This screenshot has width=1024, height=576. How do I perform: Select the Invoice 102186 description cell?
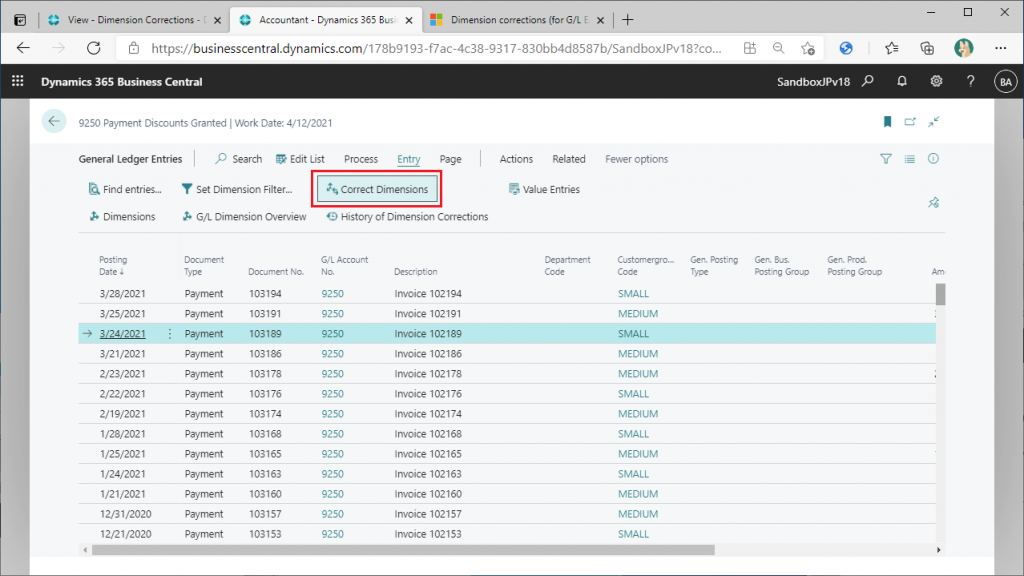point(428,354)
